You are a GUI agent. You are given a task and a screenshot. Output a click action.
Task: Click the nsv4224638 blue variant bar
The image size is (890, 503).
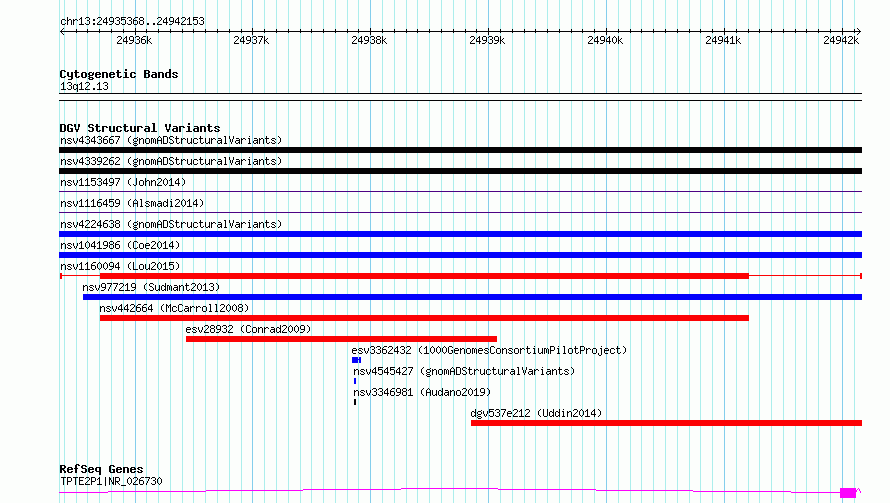(460, 234)
